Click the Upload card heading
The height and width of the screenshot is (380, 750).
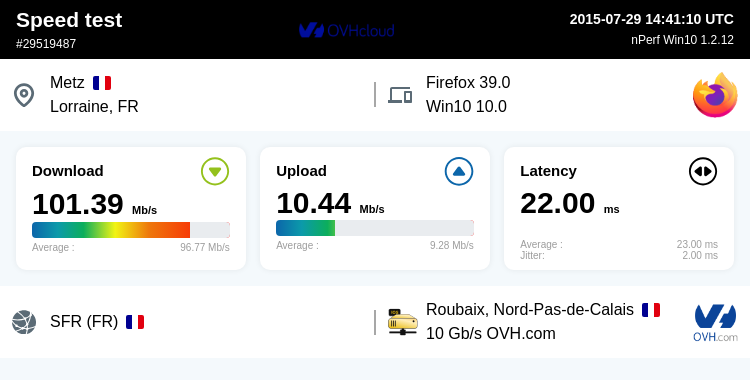pos(301,171)
